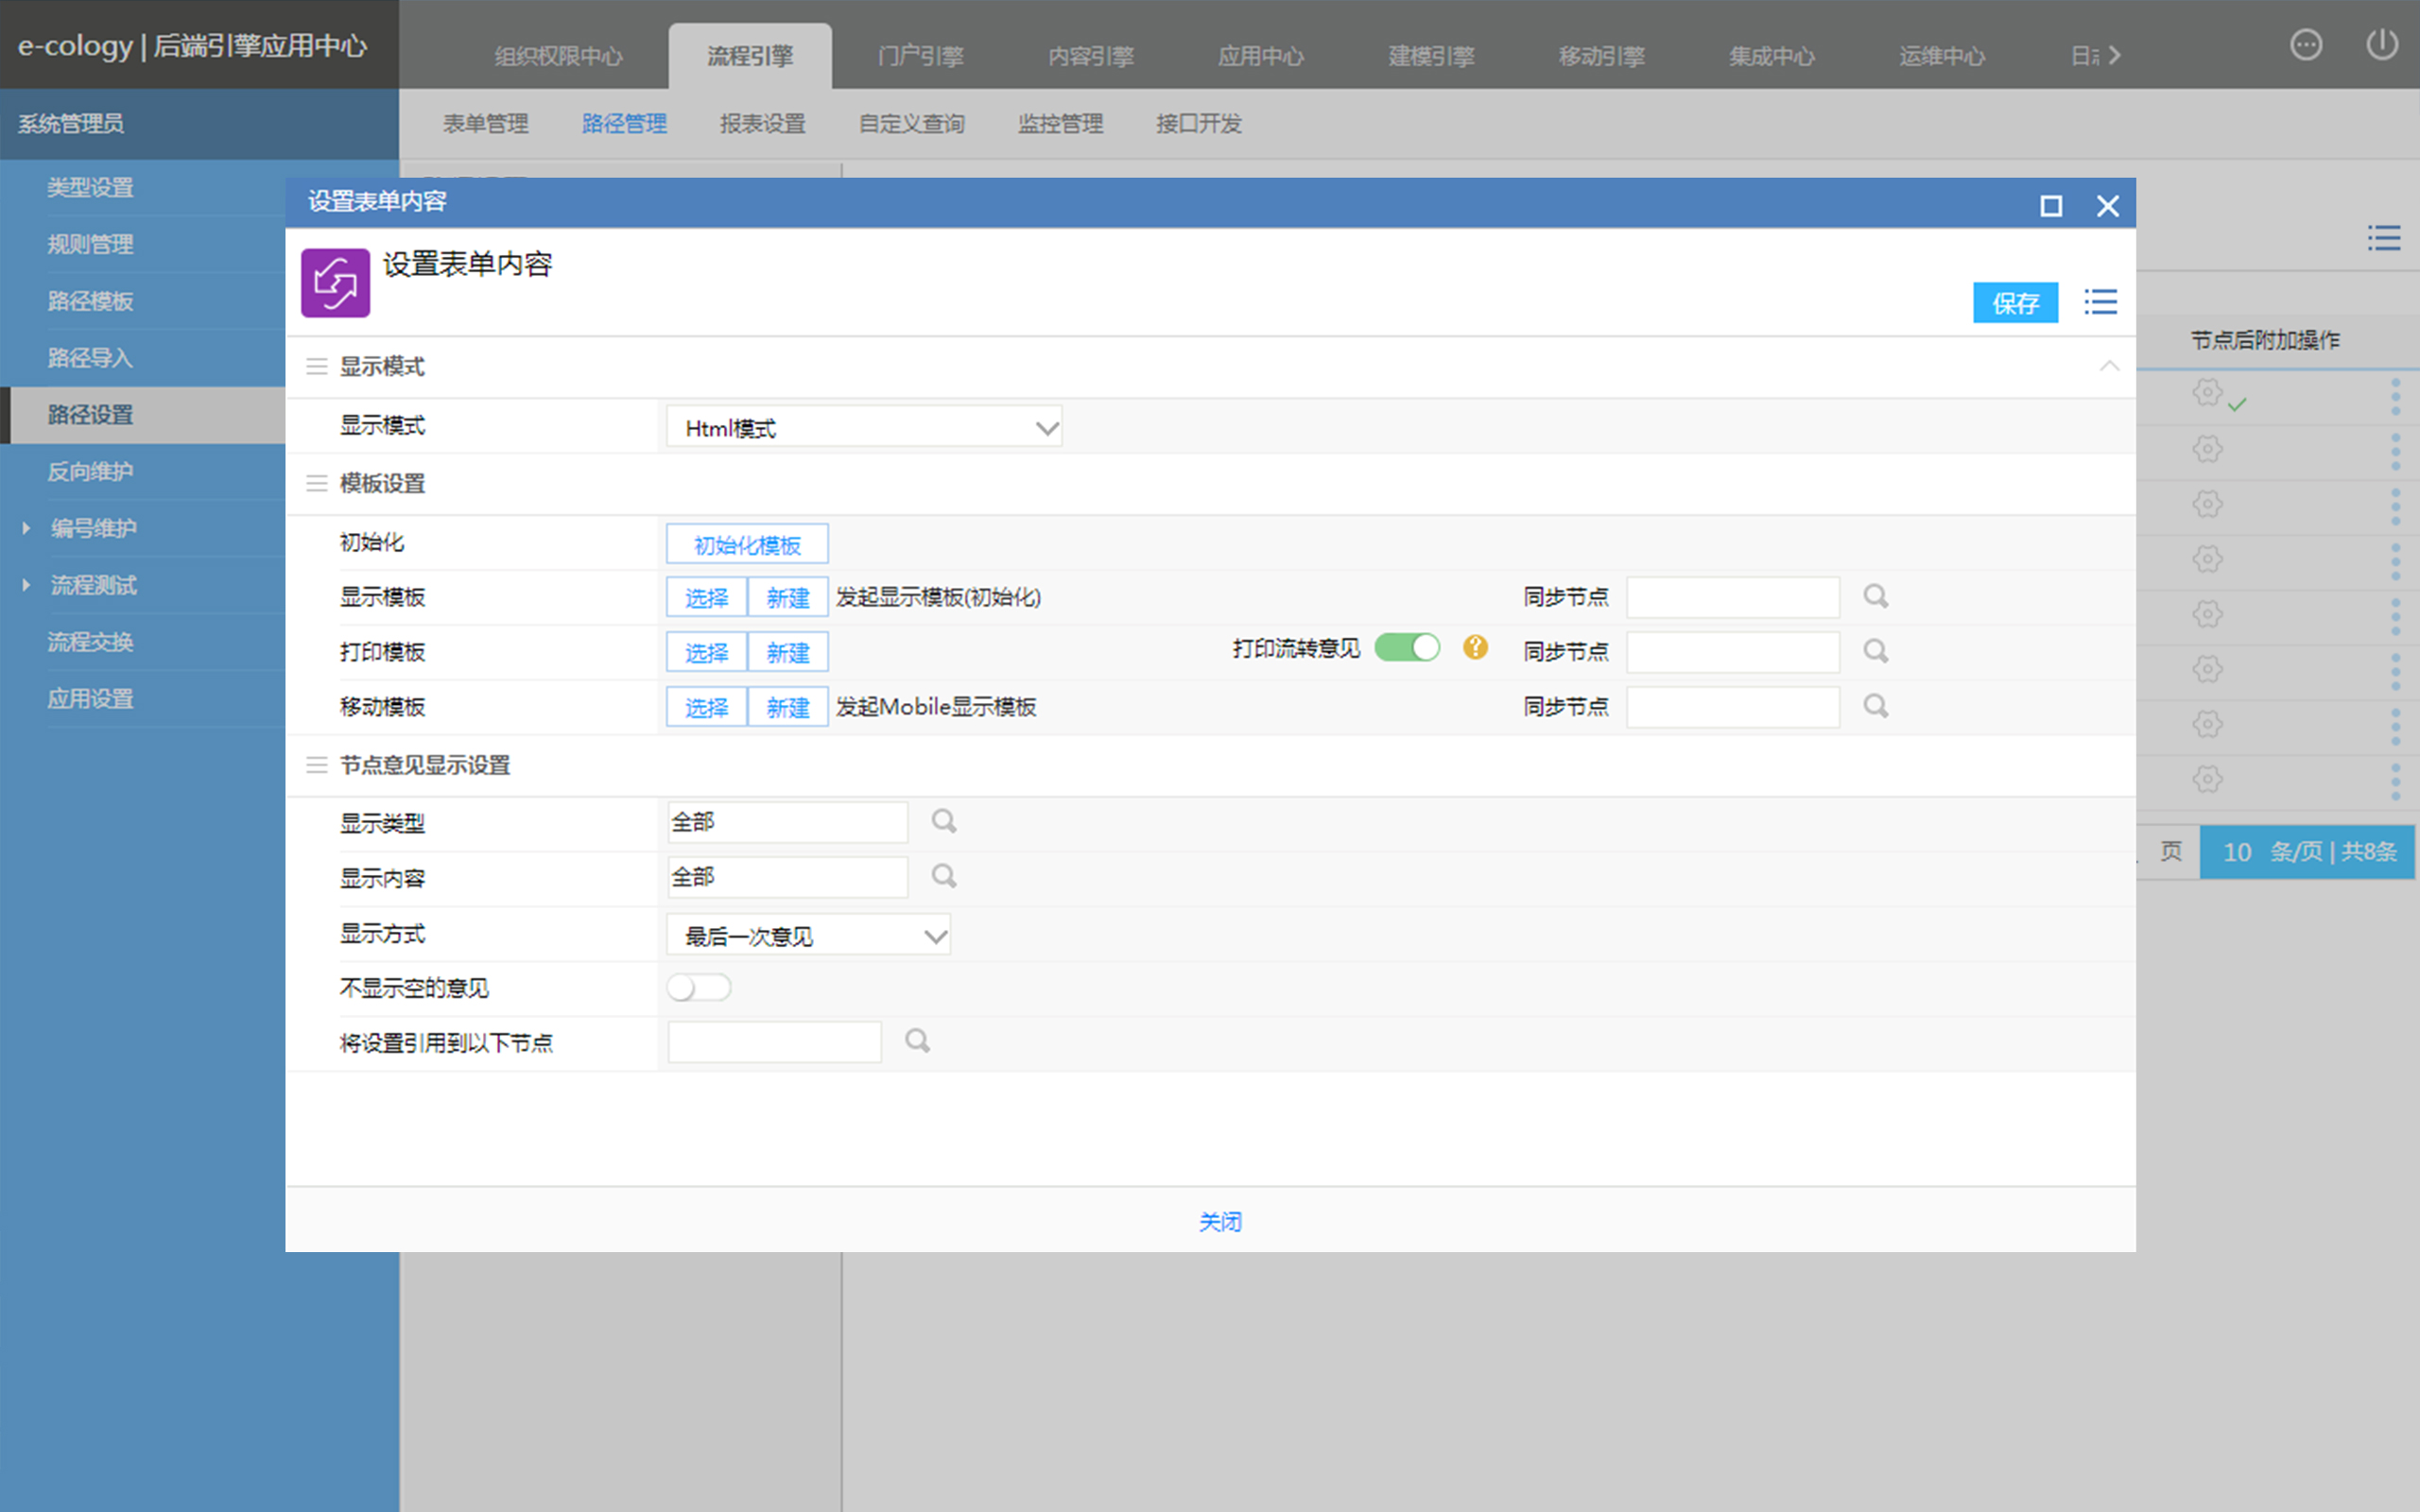Collapse the 显示模式 section with the chevron

(x=2109, y=366)
